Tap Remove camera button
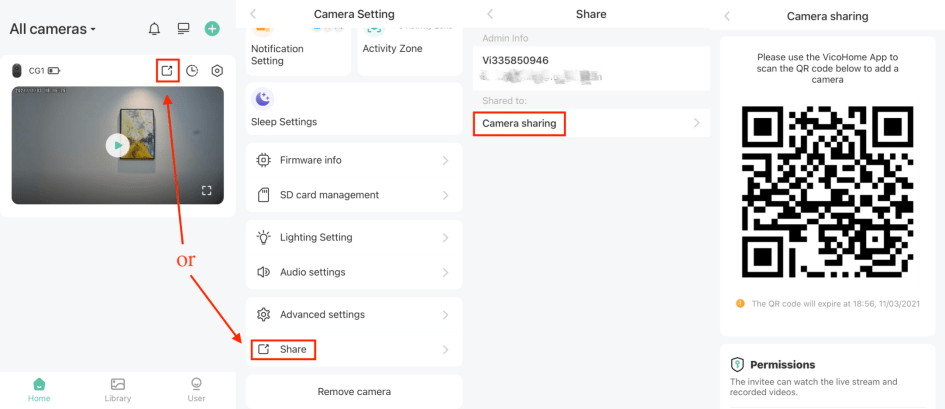Image resolution: width=945 pixels, height=409 pixels. [354, 391]
